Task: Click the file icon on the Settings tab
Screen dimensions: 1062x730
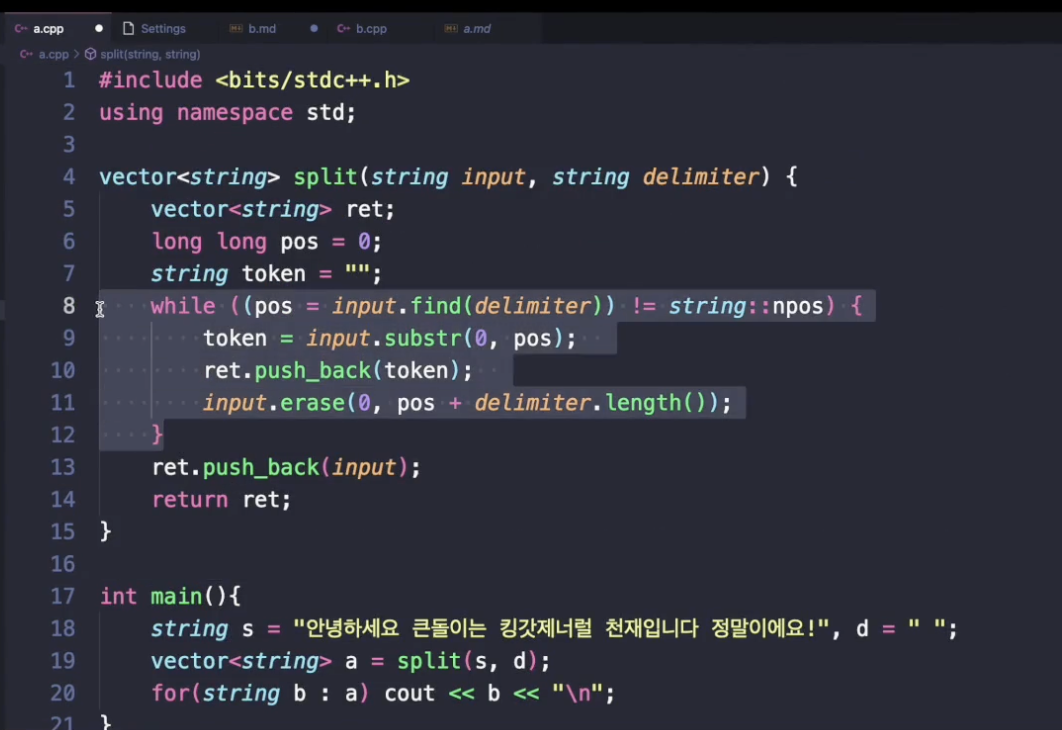Action: coord(128,28)
